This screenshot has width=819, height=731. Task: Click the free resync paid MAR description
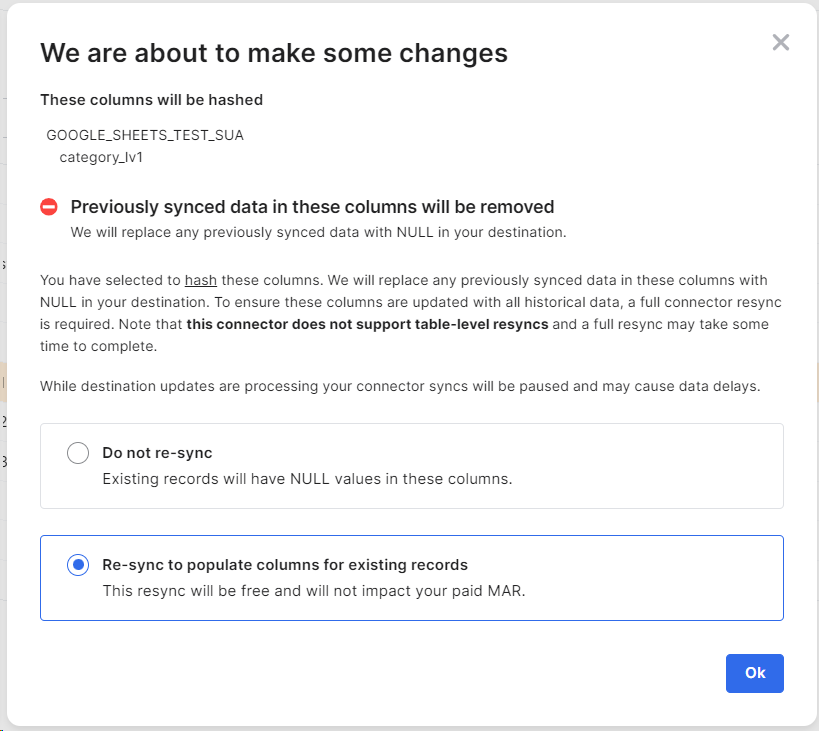pos(314,591)
